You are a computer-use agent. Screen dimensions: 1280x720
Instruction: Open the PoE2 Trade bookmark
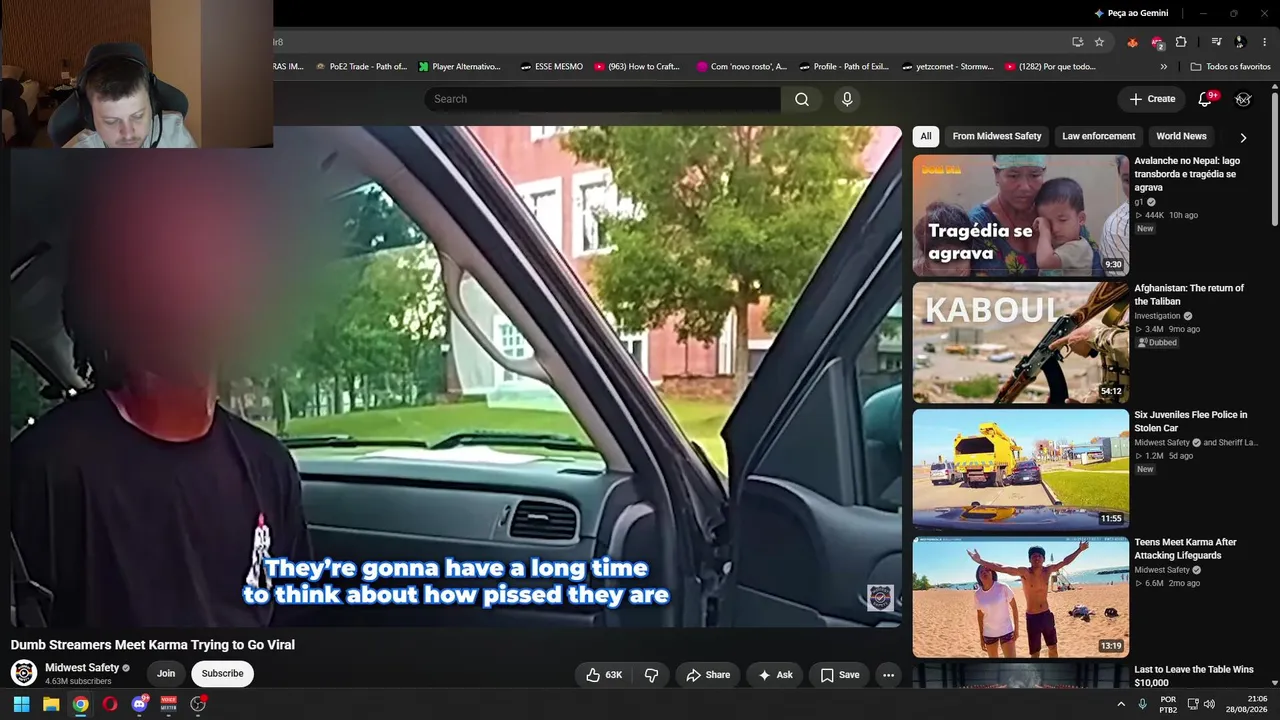[361, 67]
